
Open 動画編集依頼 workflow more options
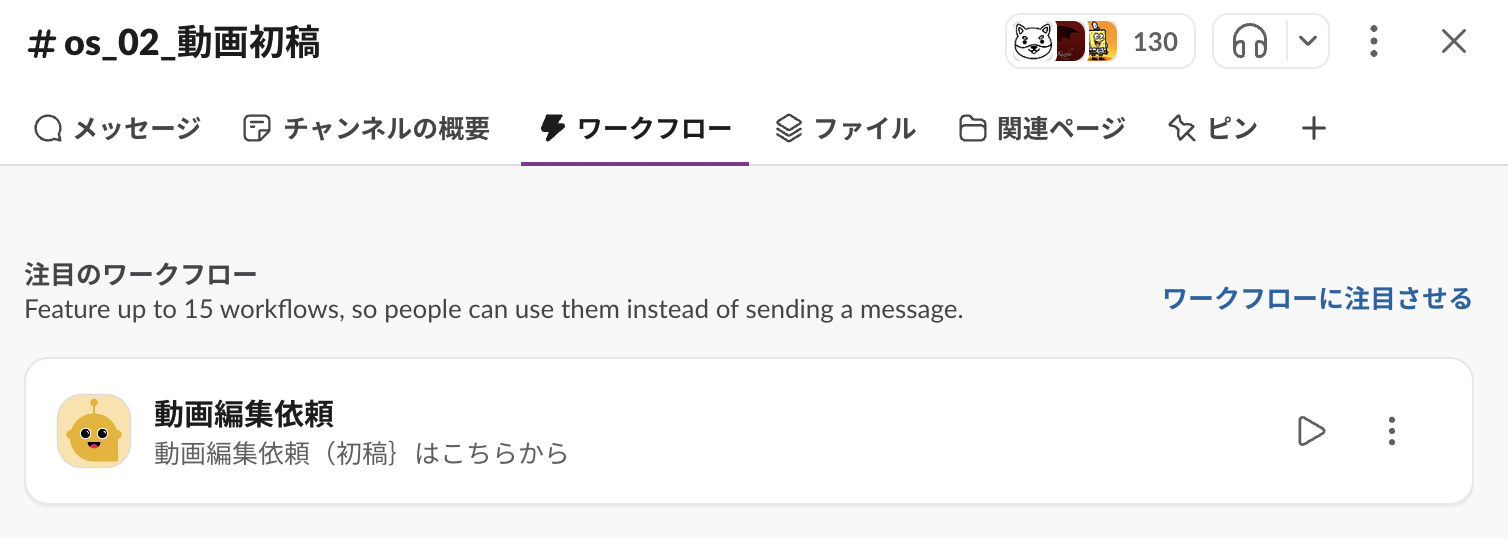(1391, 431)
